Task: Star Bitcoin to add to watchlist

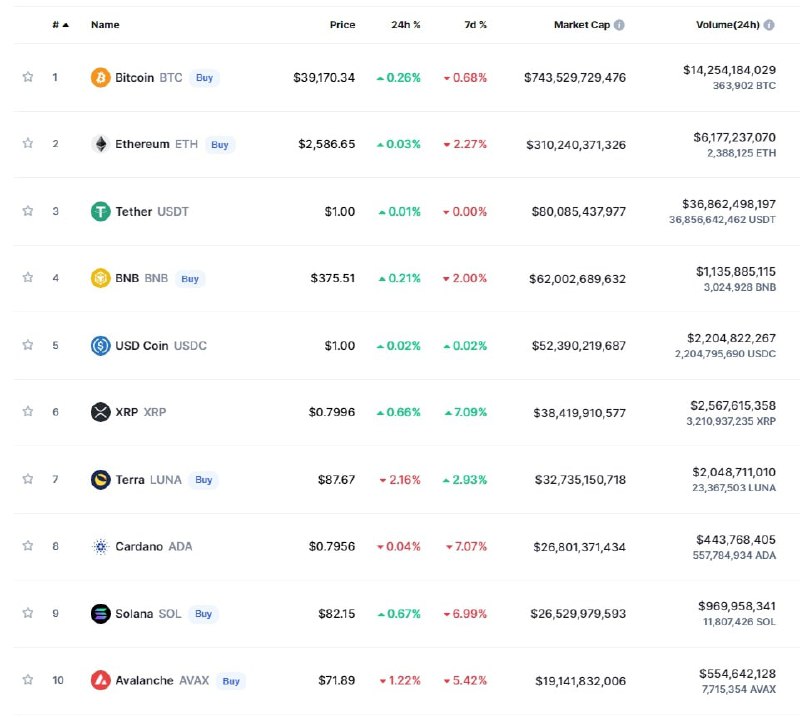Action: pos(28,77)
